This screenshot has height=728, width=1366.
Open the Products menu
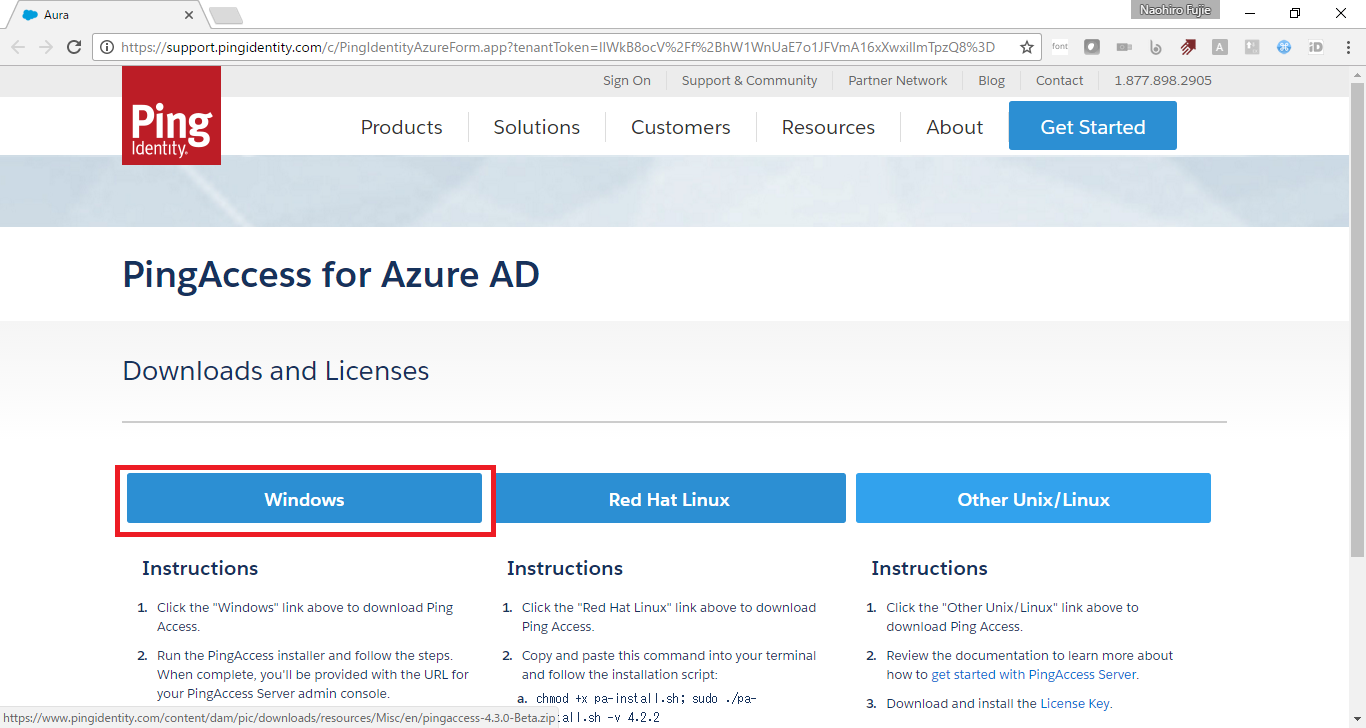point(401,126)
